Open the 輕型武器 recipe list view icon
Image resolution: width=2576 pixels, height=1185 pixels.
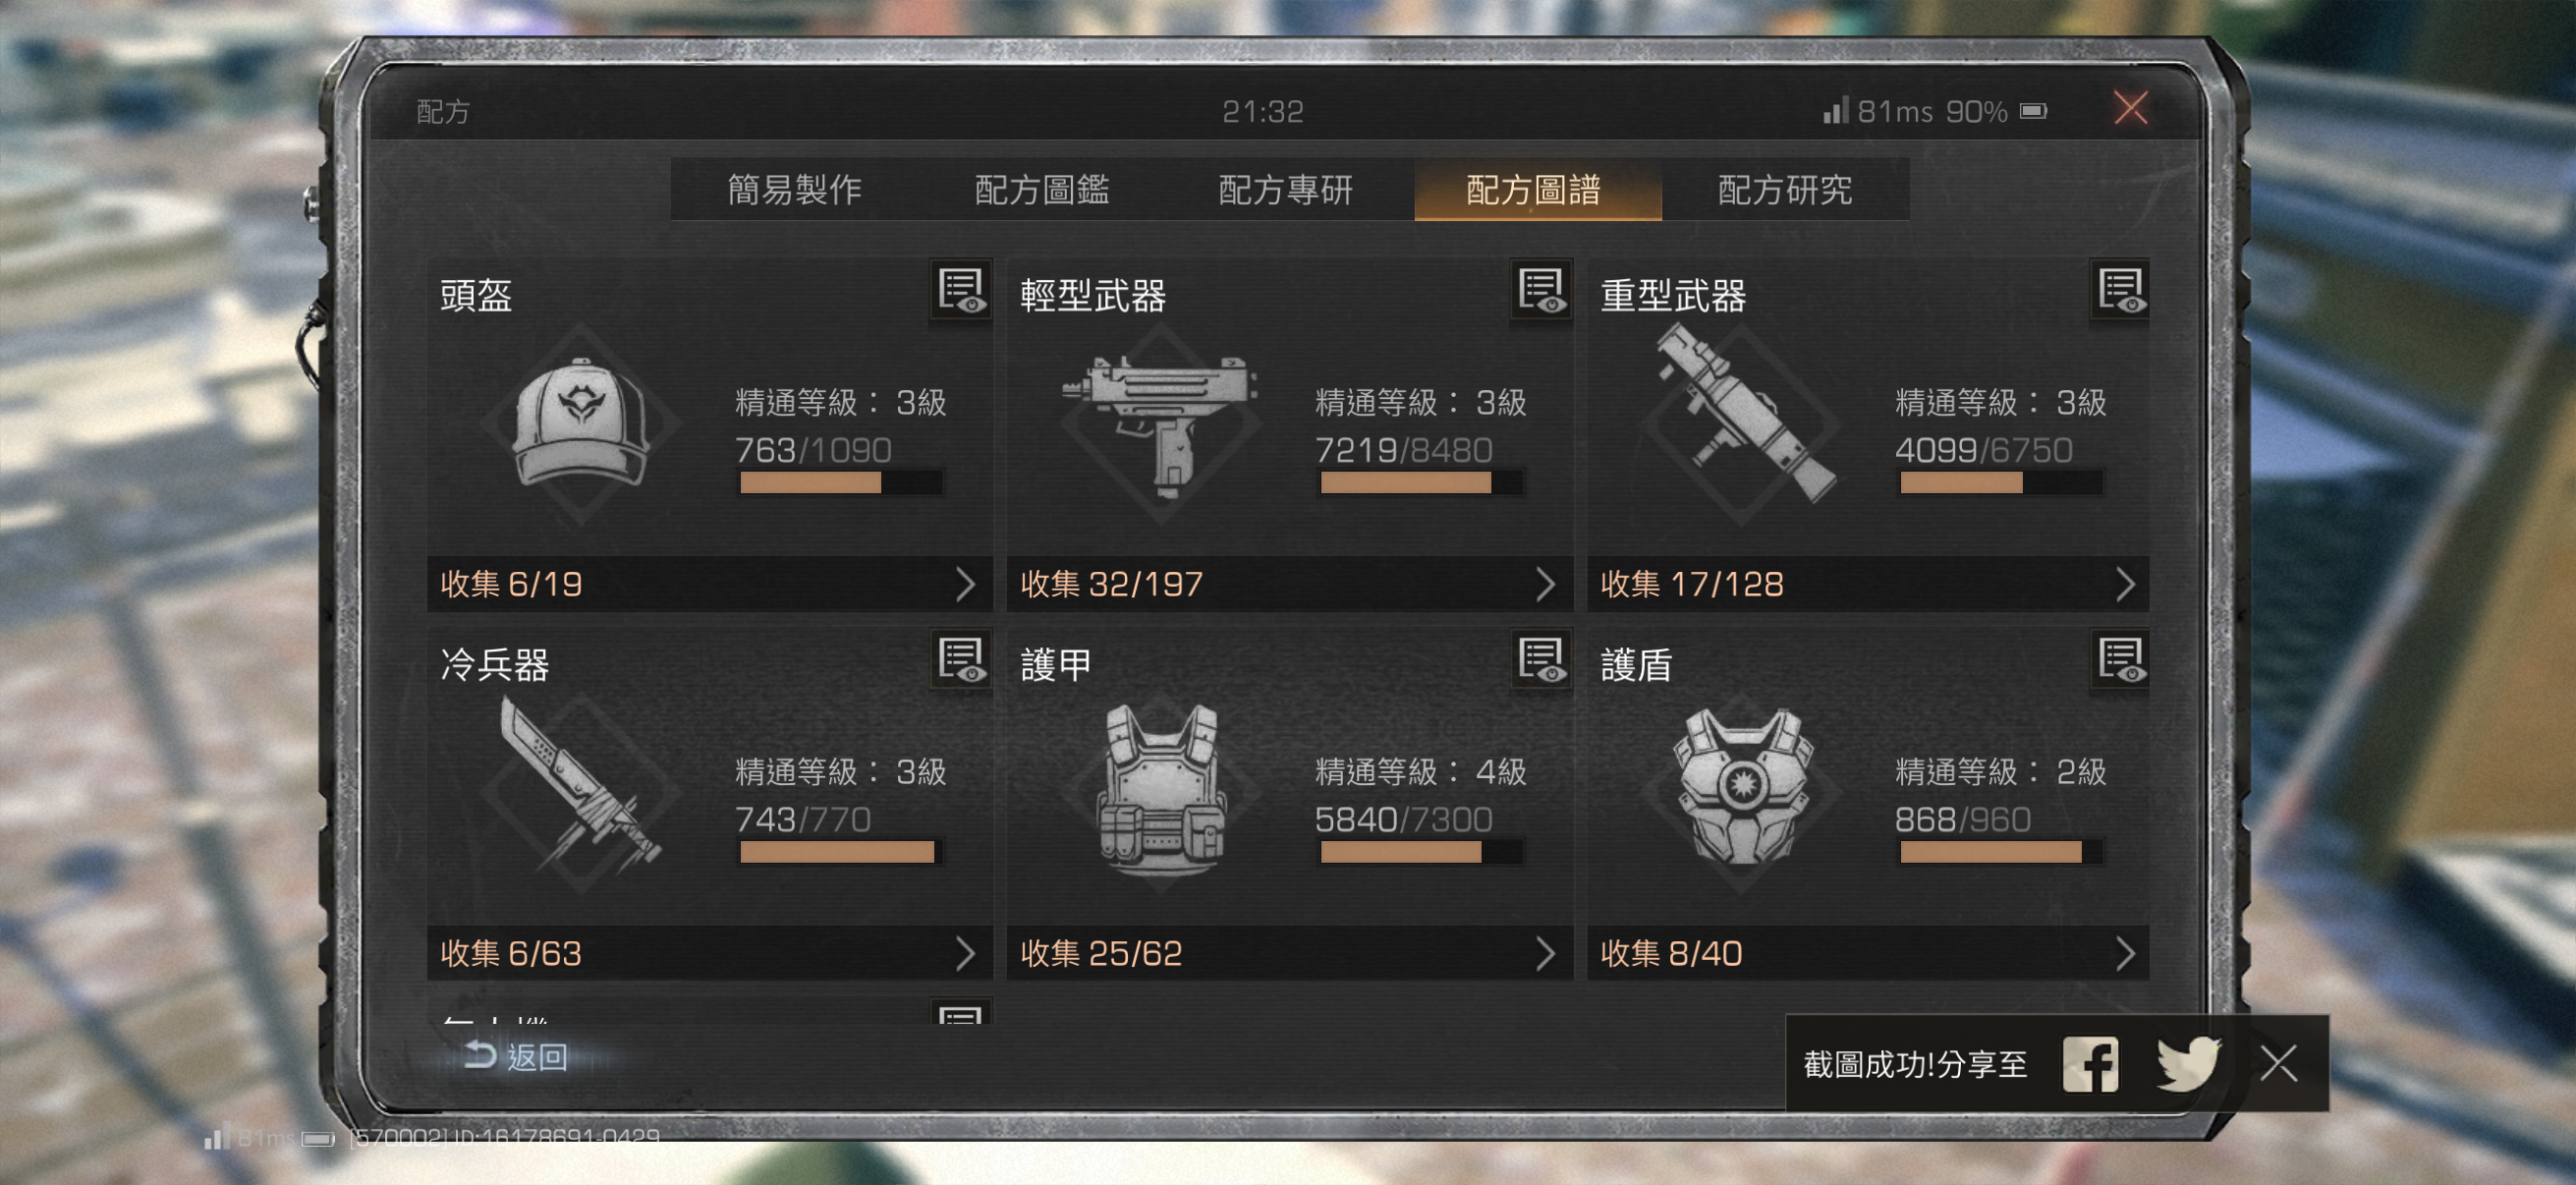(x=1541, y=291)
